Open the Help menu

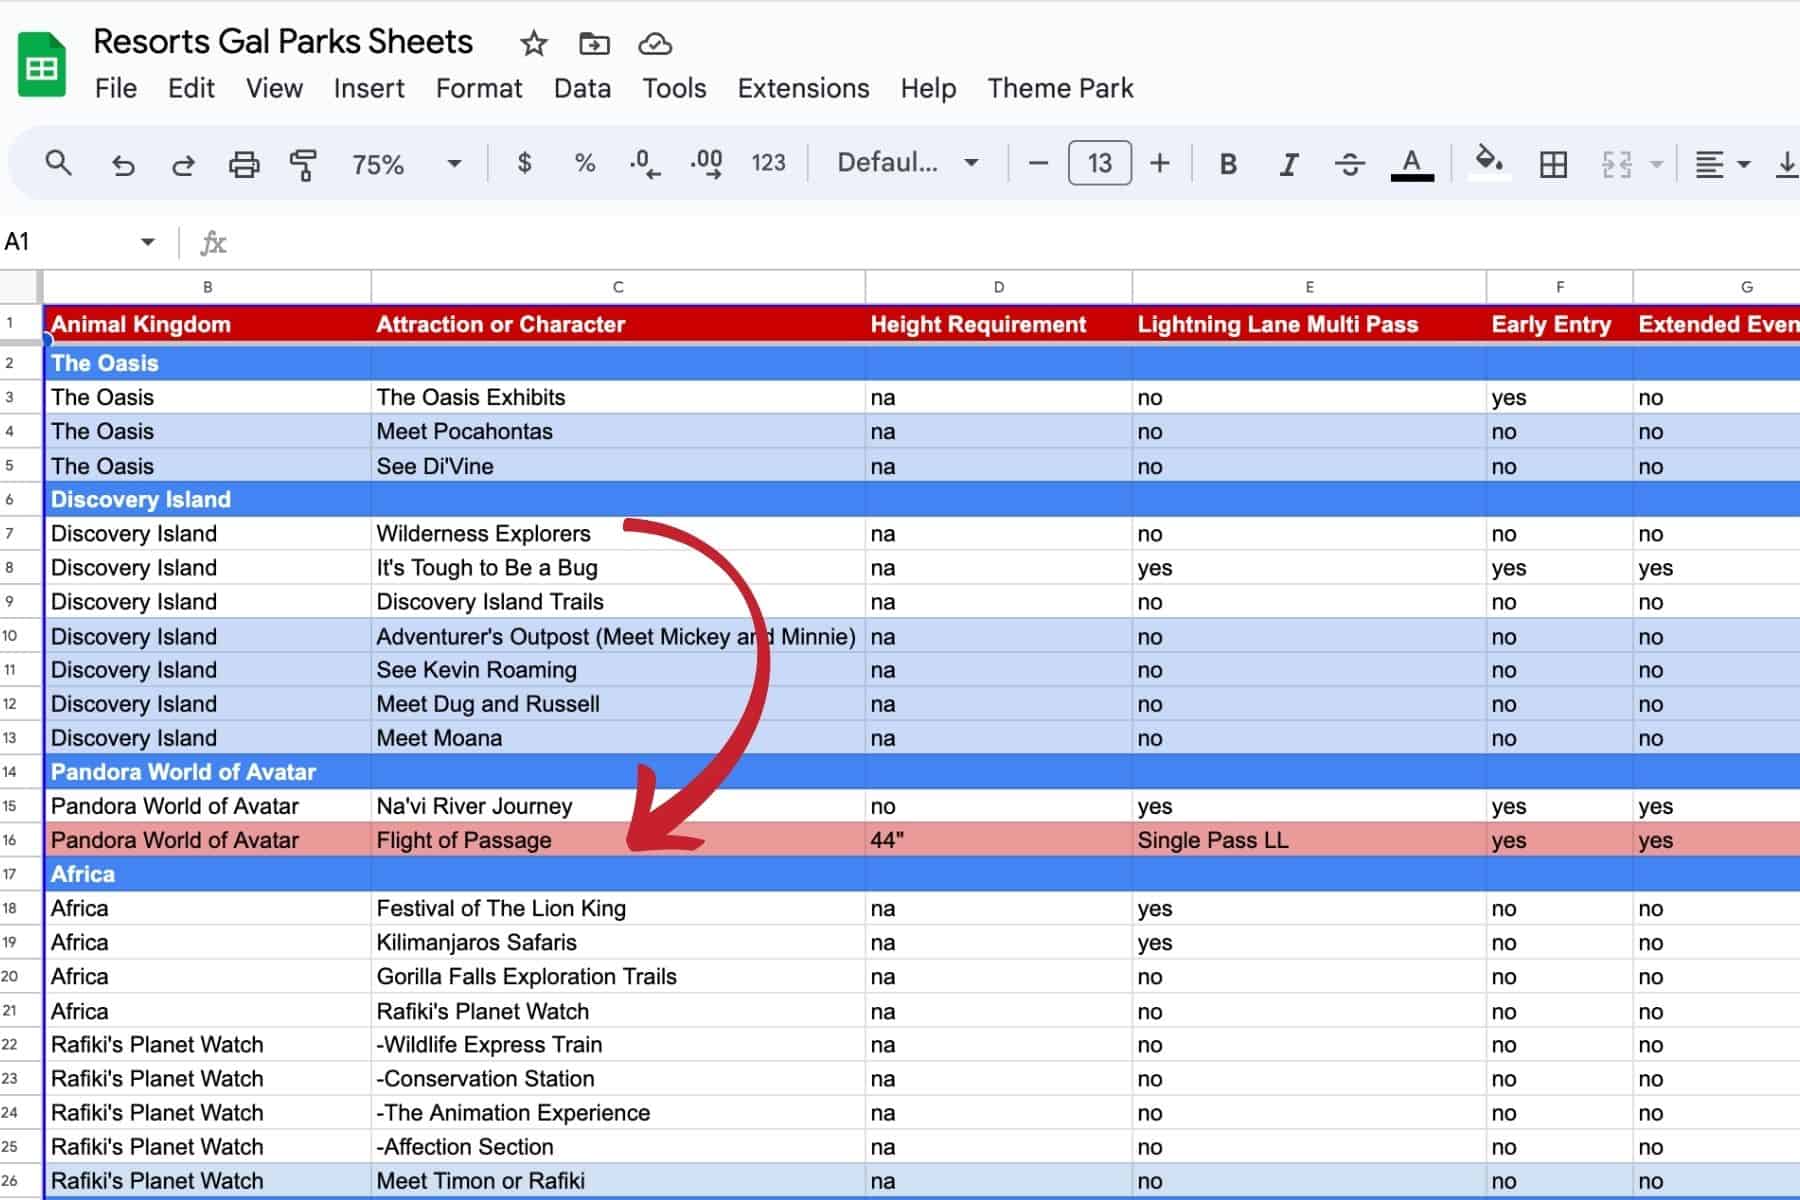pyautogui.click(x=928, y=88)
